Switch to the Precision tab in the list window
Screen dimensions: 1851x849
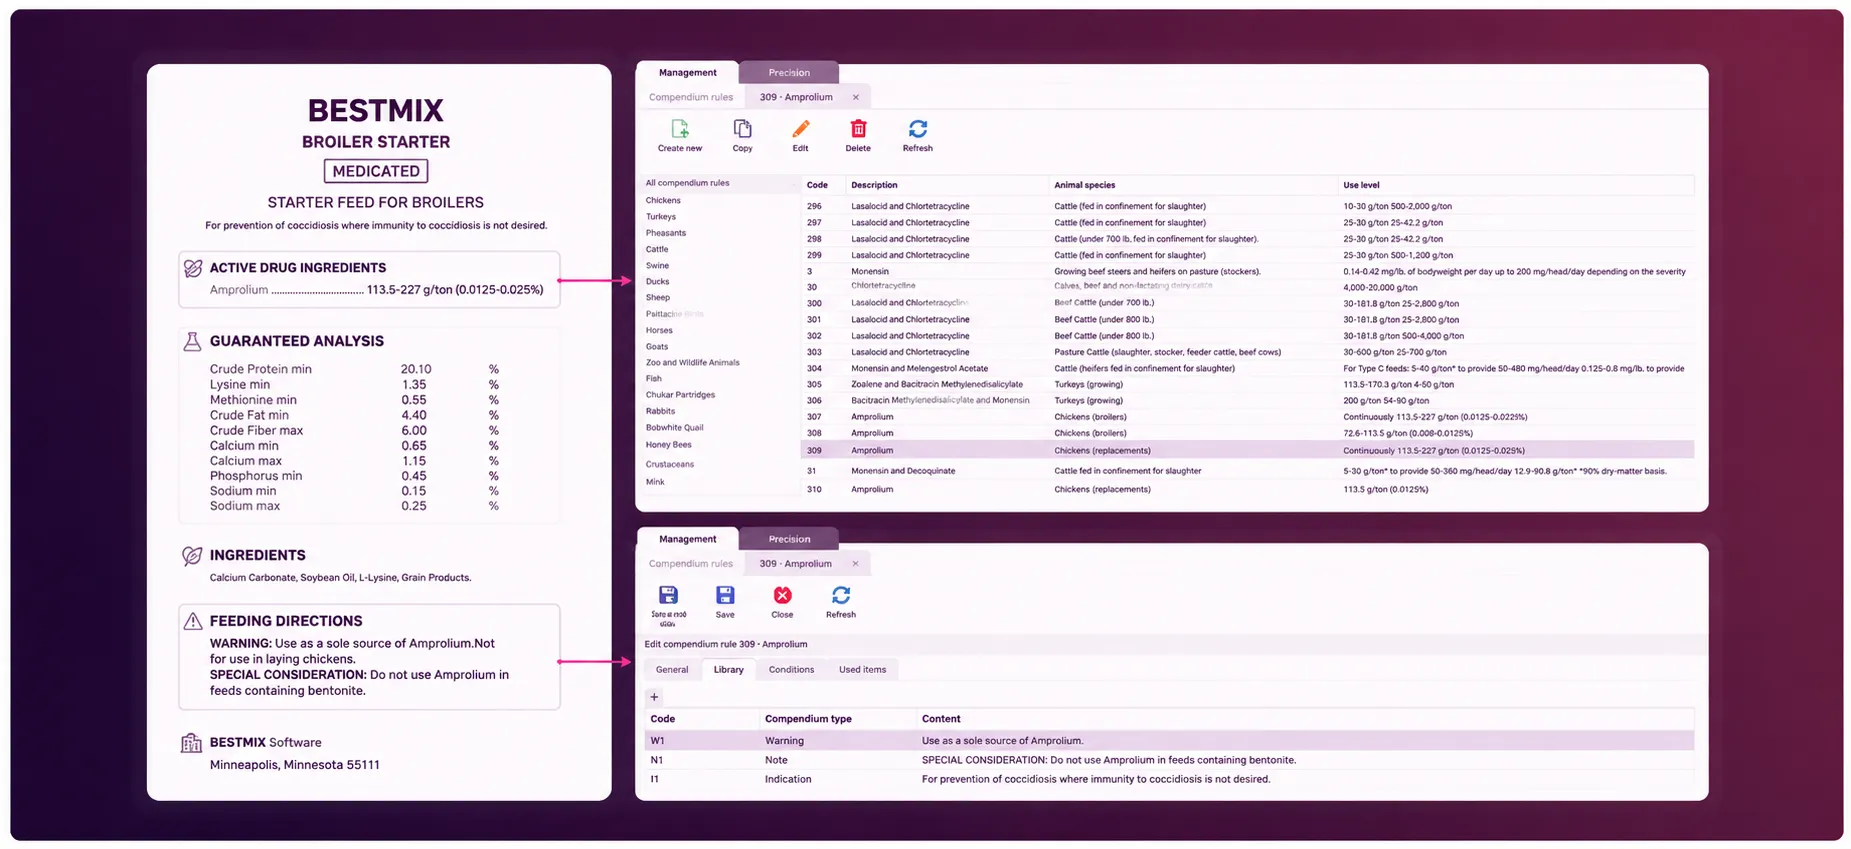789,72
